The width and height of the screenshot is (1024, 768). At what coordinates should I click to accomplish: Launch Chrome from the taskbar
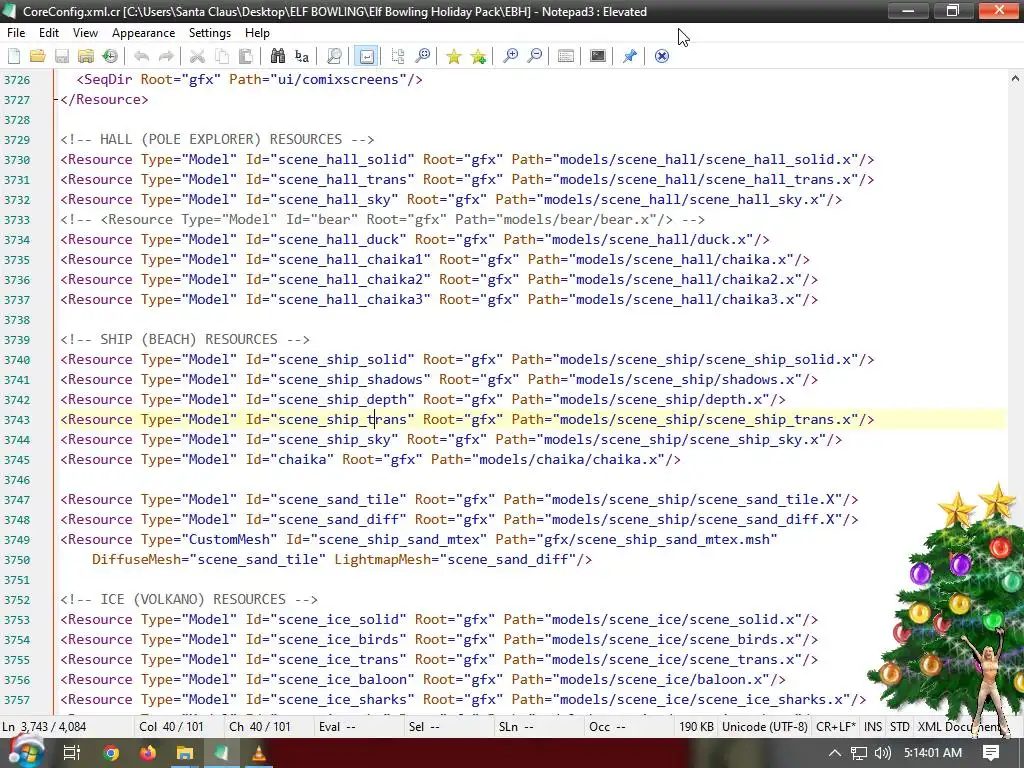pos(111,753)
